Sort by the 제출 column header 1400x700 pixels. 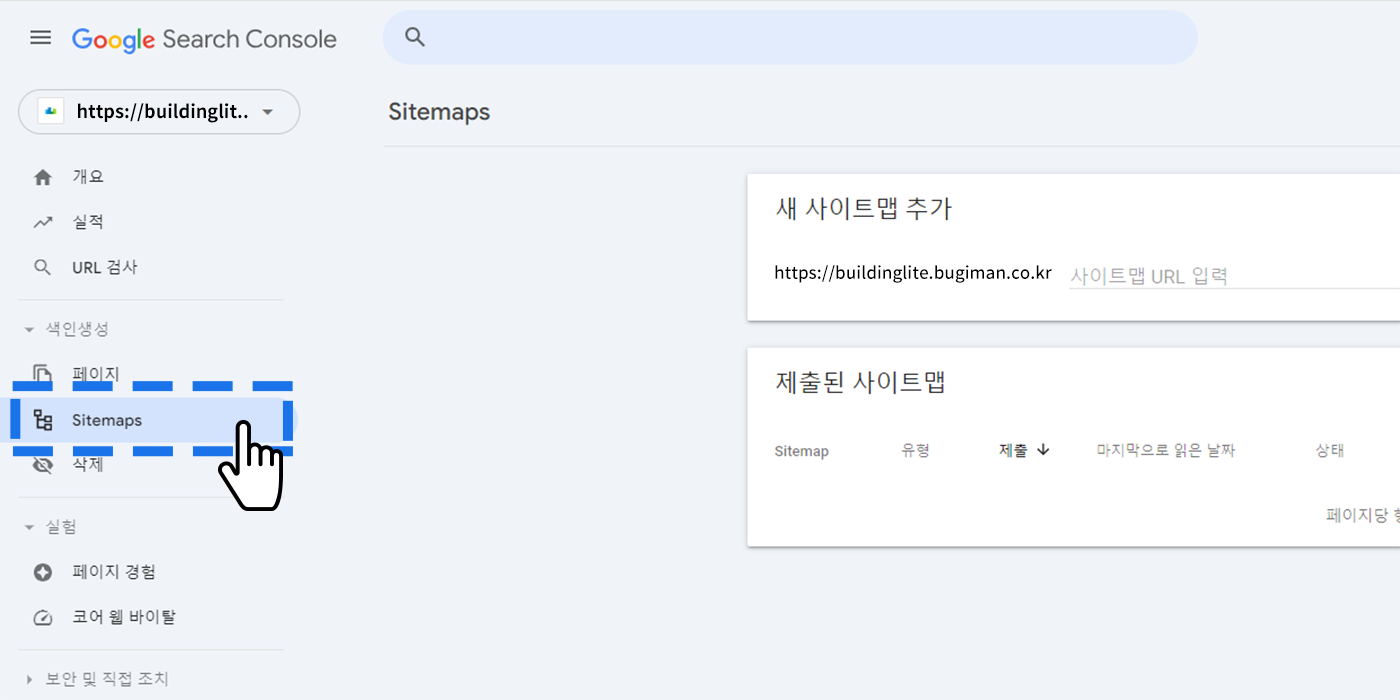point(1024,451)
